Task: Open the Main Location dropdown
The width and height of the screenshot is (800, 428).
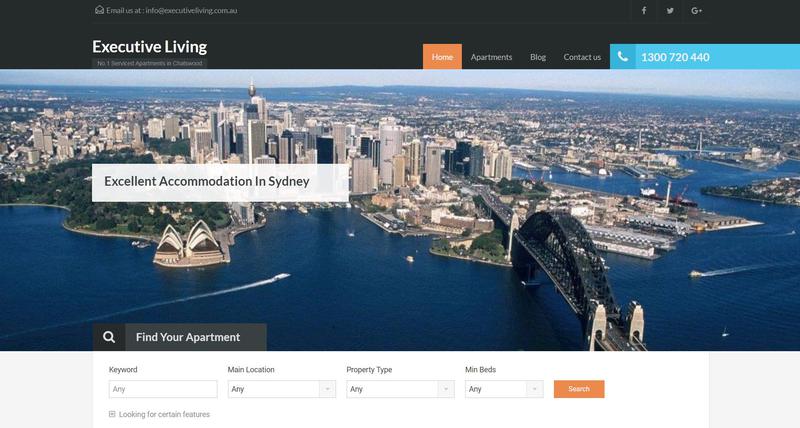Action: [x=282, y=389]
